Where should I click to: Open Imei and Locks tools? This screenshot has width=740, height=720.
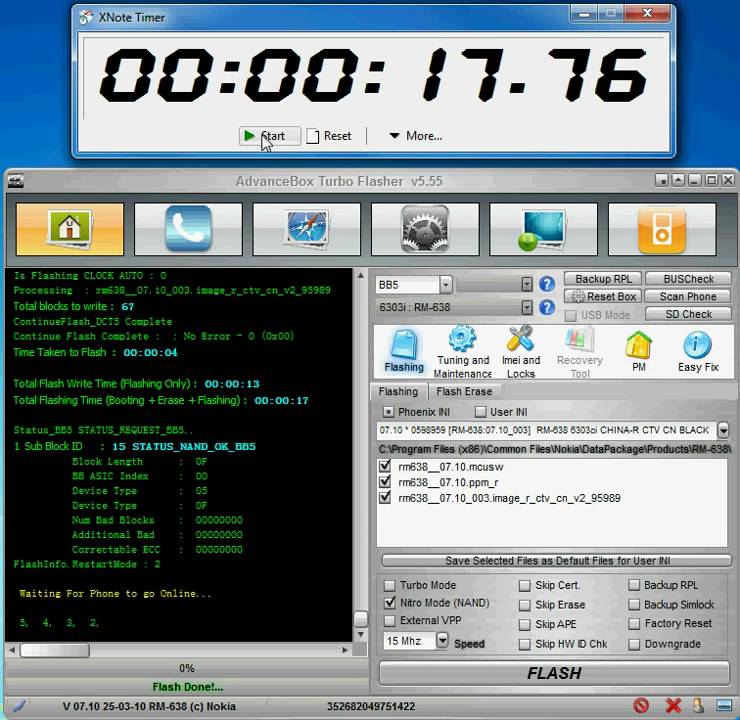click(x=521, y=352)
